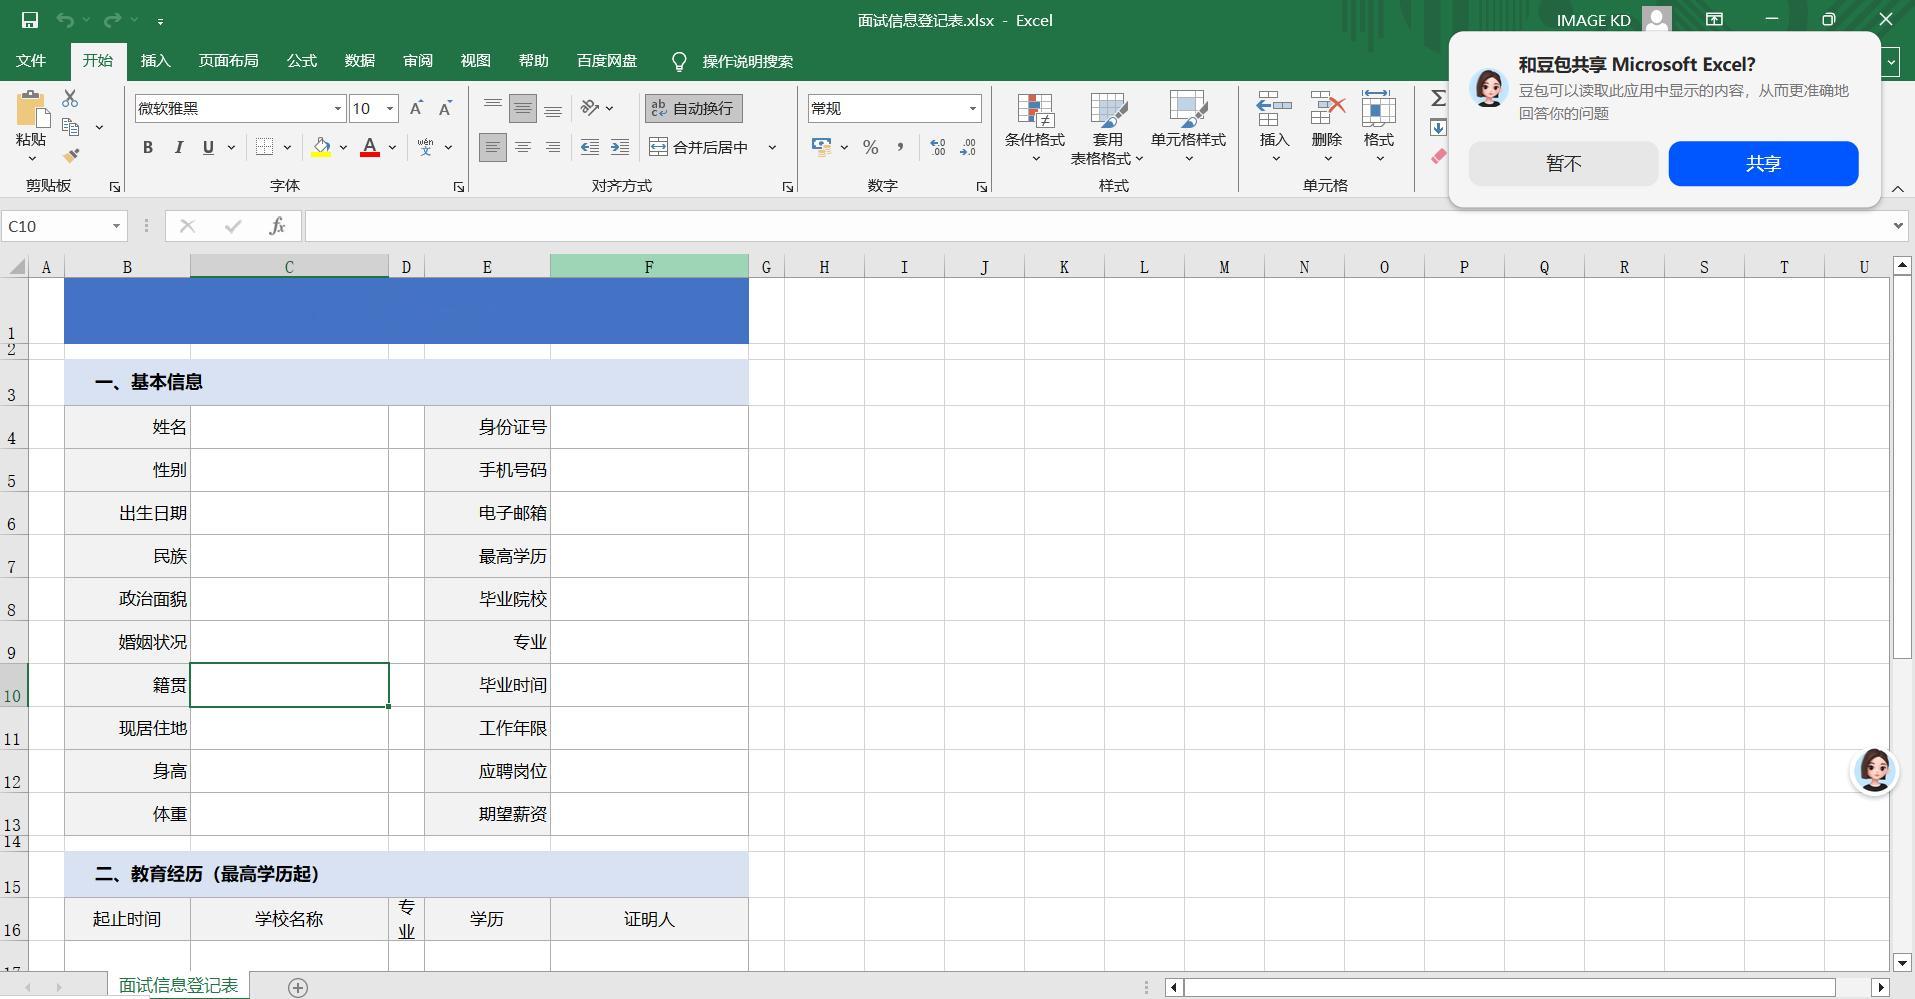Toggle align right
Viewport: 1915px width, 999px height.
point(552,147)
